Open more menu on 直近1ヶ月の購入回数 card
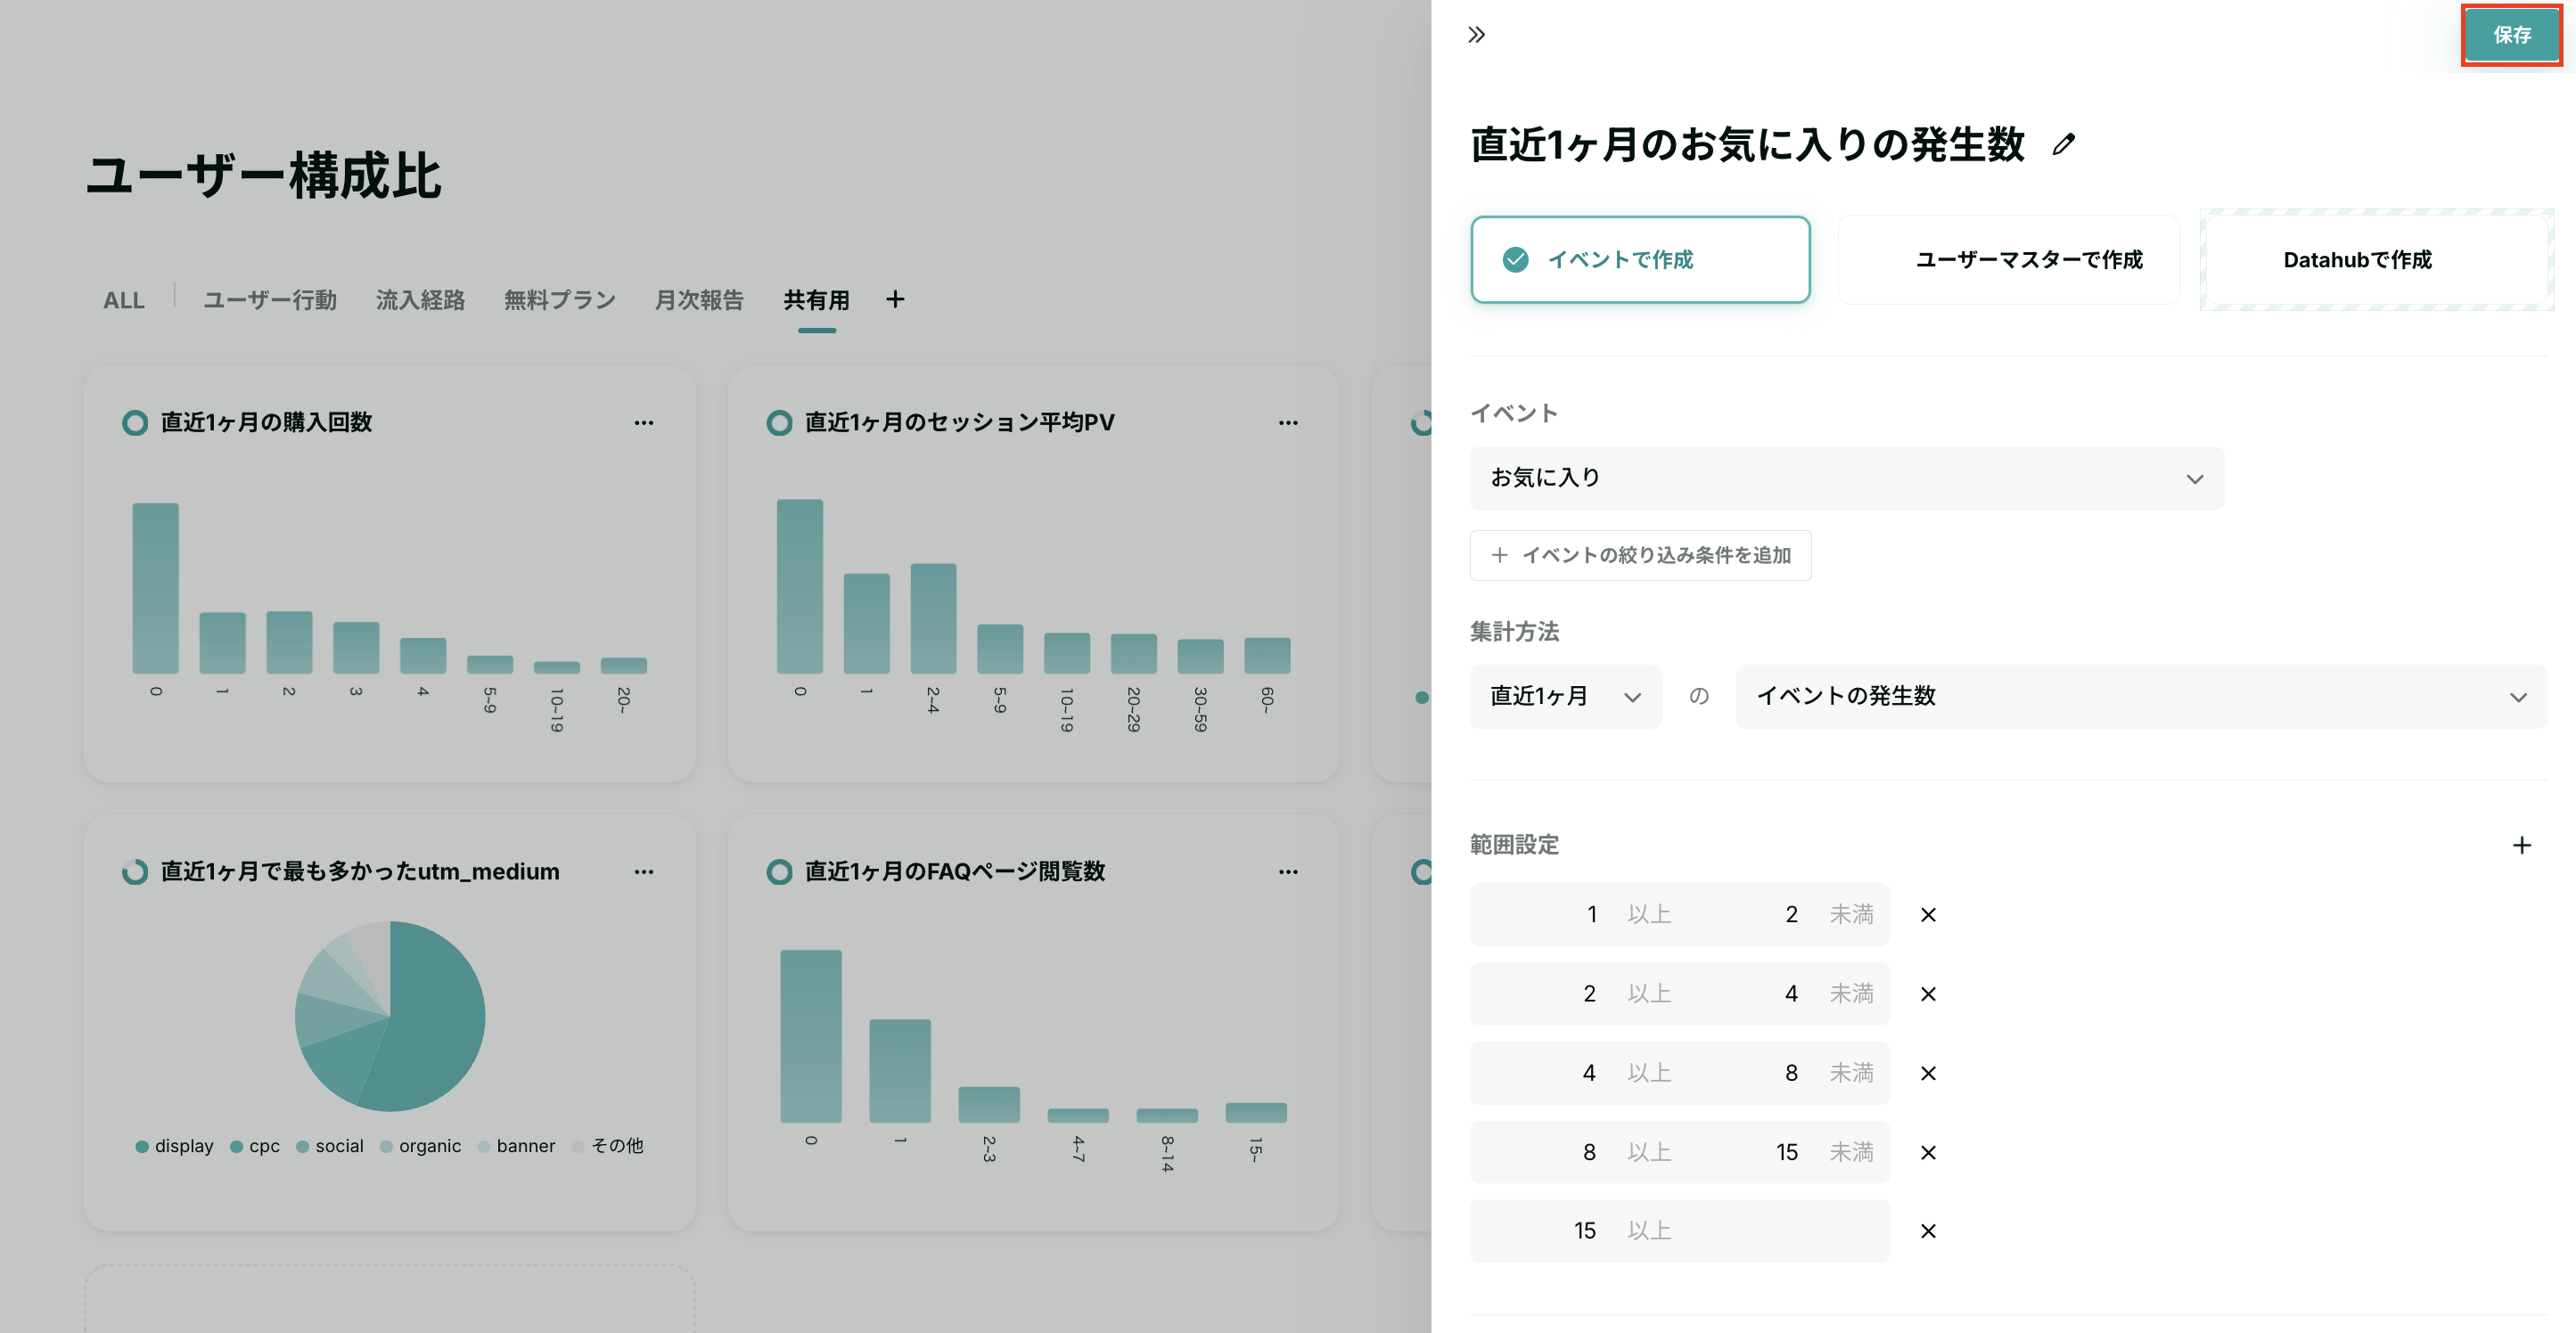 [x=644, y=423]
